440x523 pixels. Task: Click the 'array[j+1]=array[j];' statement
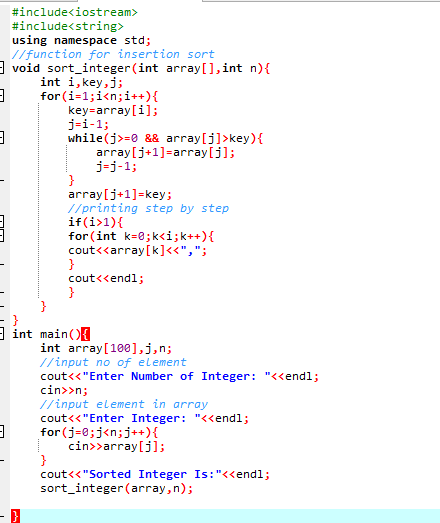pyautogui.click(x=165, y=152)
